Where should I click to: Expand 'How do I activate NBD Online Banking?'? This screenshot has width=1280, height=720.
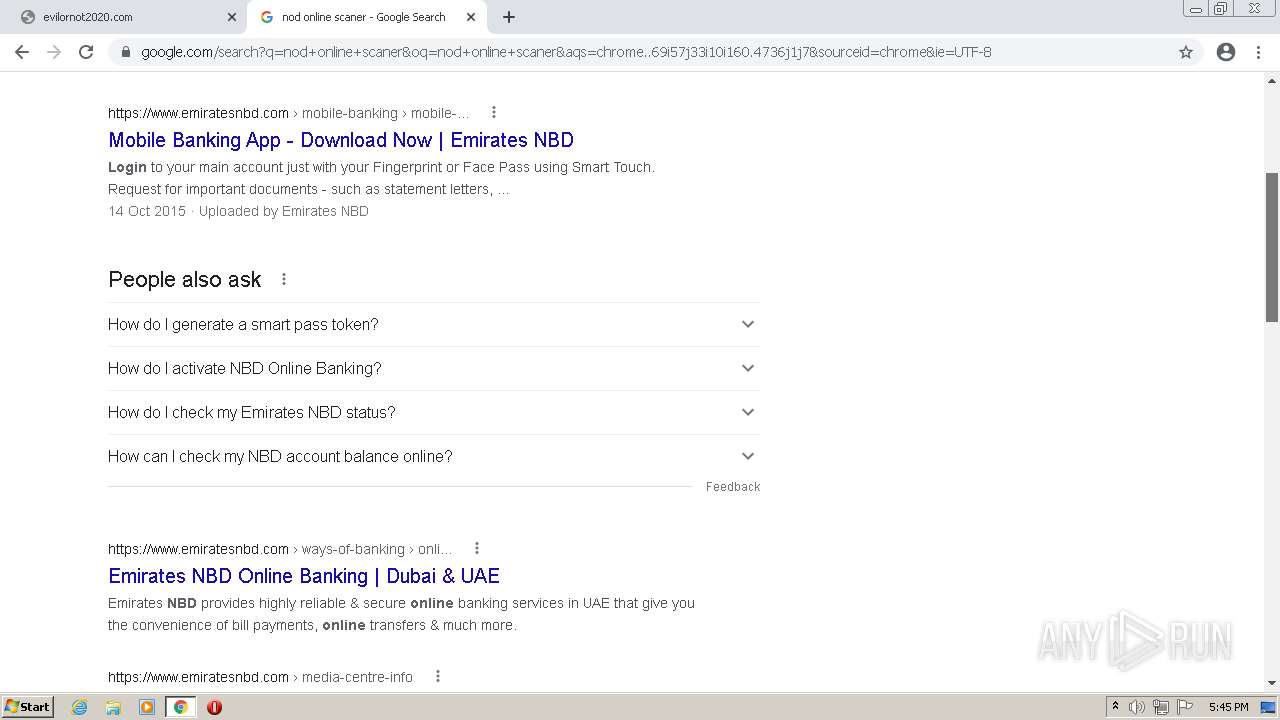point(434,368)
